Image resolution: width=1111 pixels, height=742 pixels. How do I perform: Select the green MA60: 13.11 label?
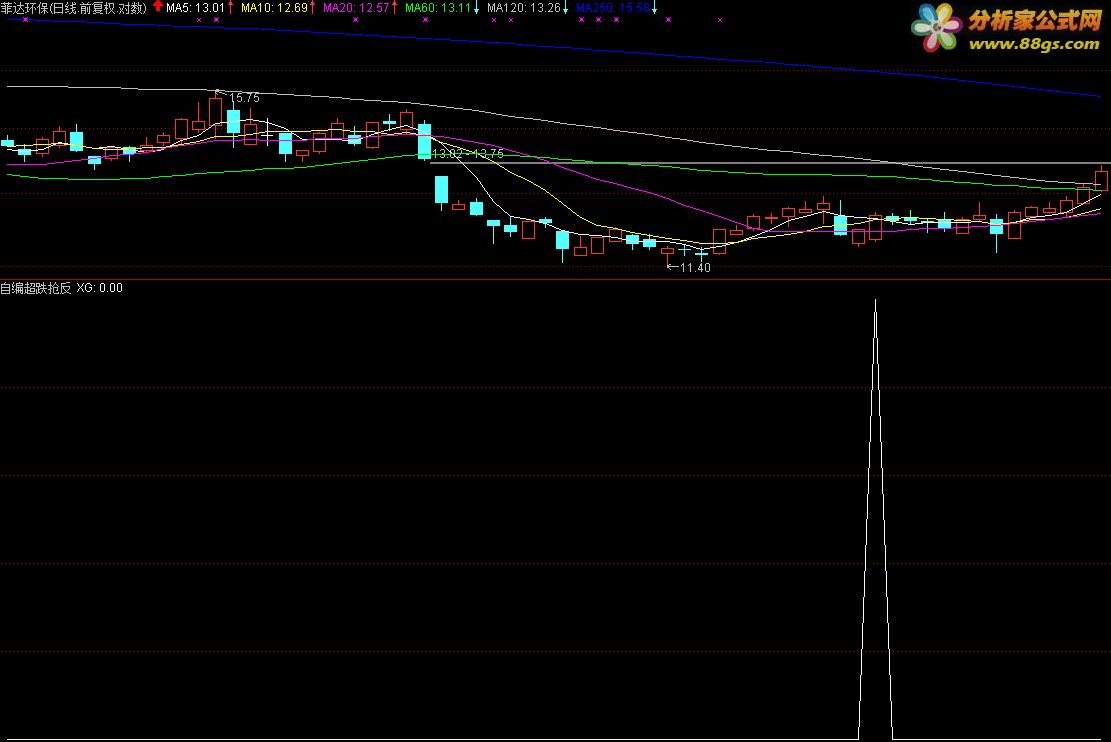pyautogui.click(x=438, y=8)
